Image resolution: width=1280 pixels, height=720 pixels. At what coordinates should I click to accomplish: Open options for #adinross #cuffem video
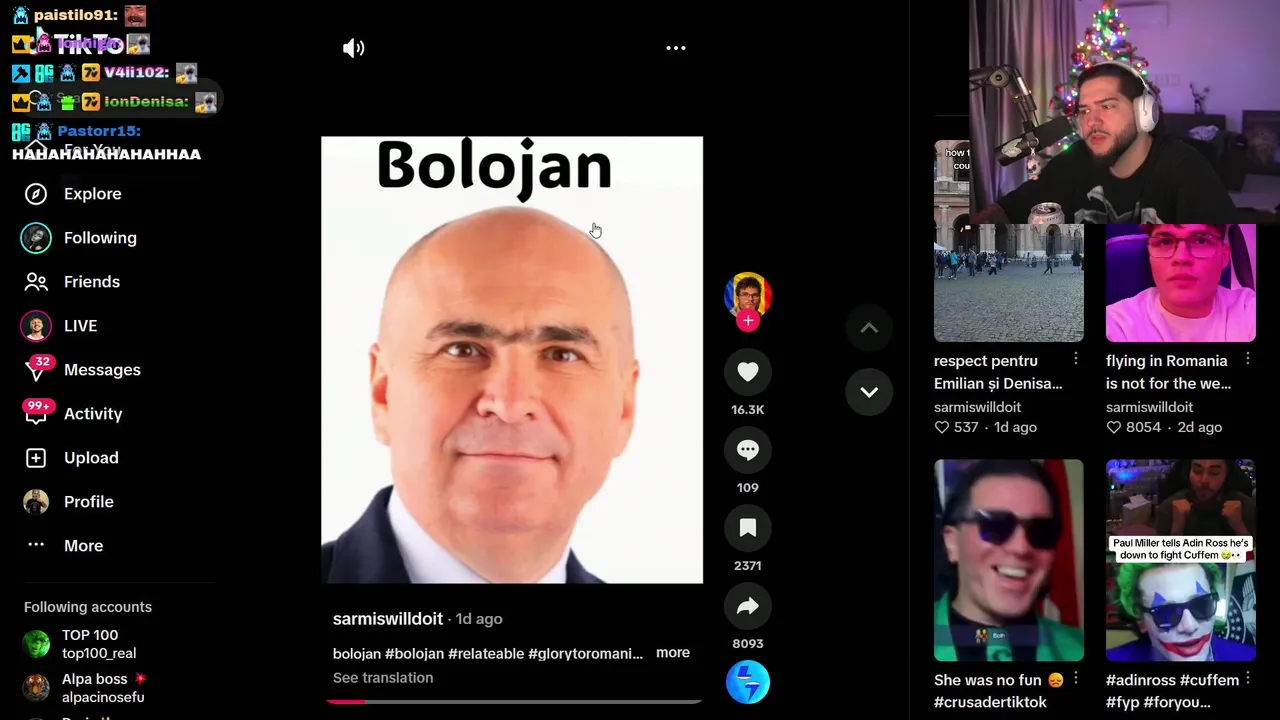click(1248, 678)
